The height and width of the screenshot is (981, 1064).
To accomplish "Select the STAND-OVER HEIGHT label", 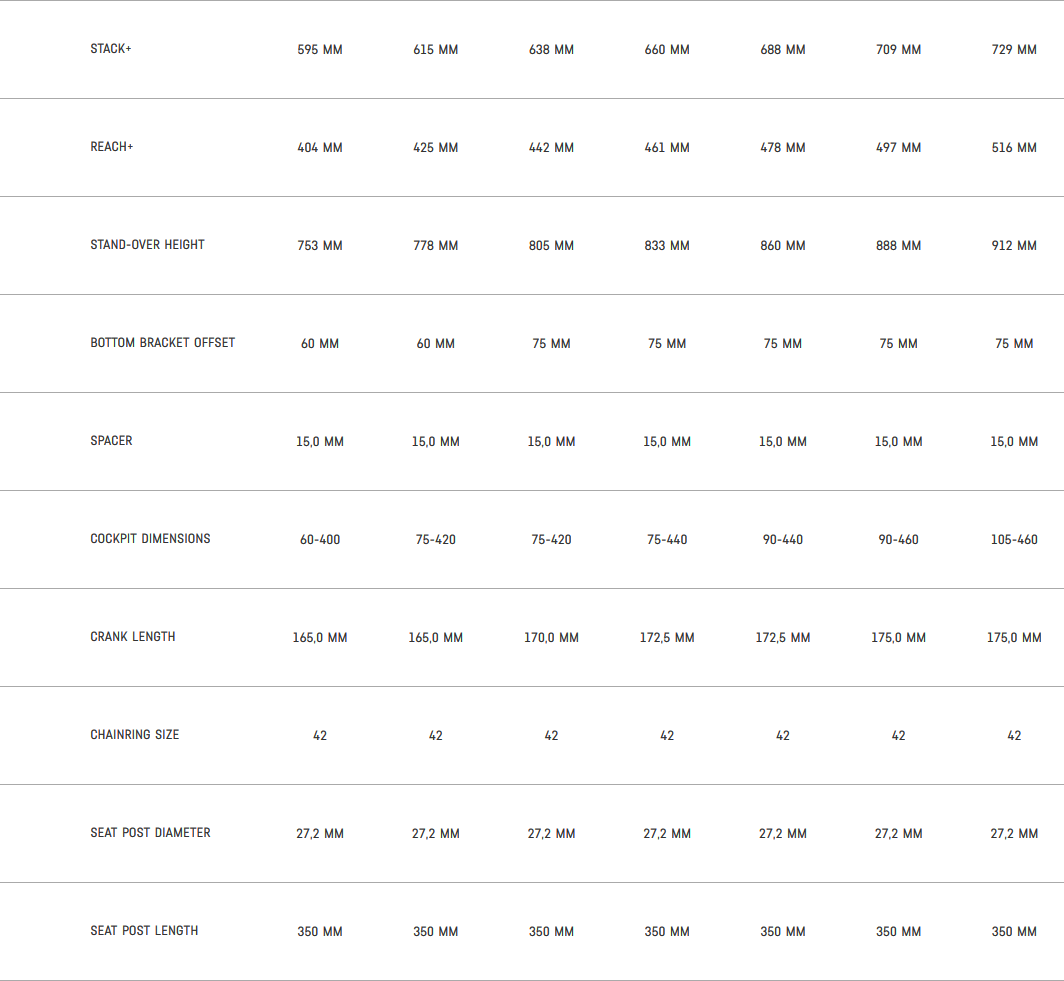I will pos(147,245).
